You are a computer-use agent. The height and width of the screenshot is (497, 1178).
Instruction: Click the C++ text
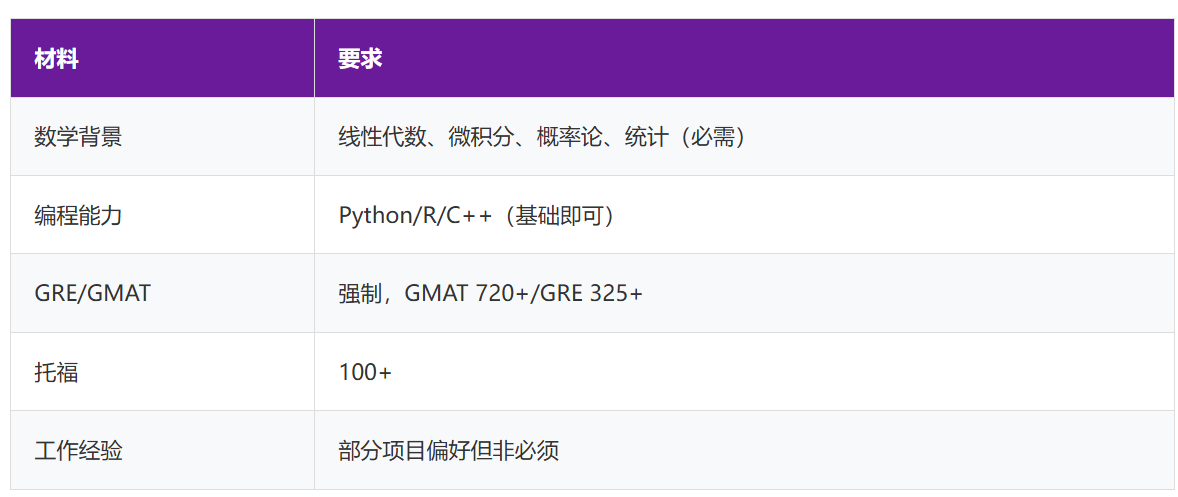[x=469, y=215]
